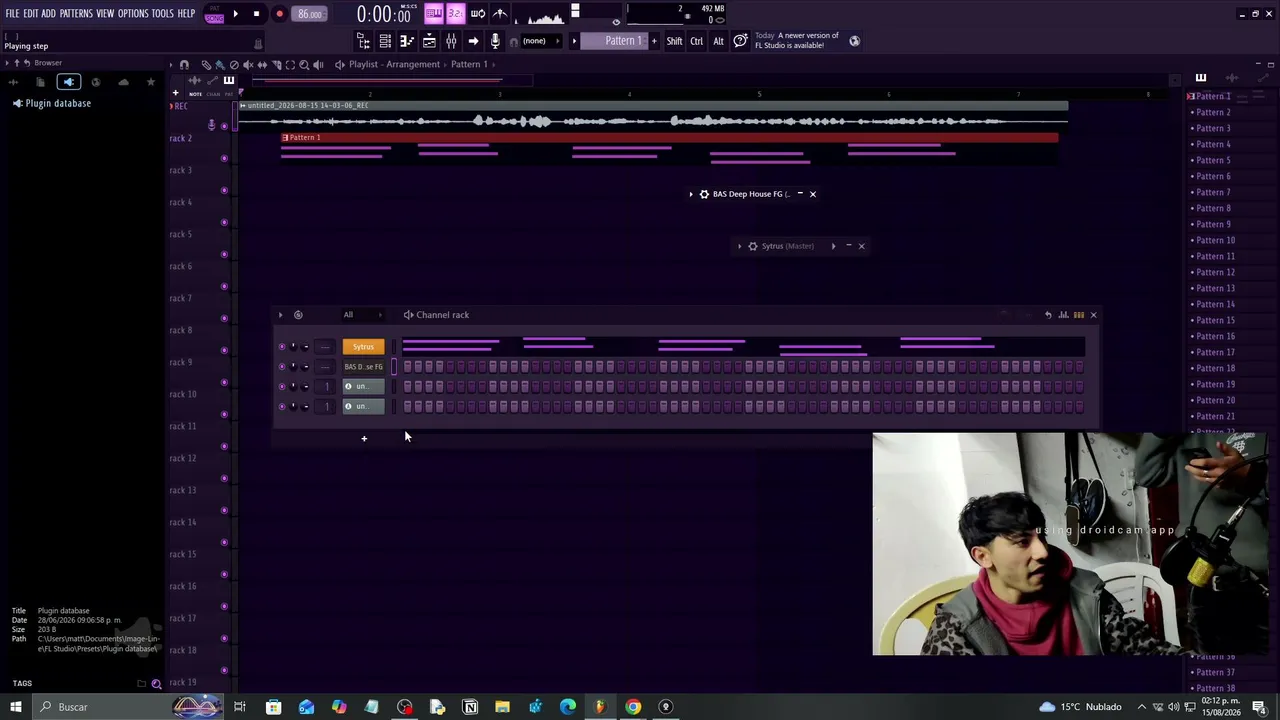
Task: Open the ADD menu
Action: pyautogui.click(x=48, y=14)
